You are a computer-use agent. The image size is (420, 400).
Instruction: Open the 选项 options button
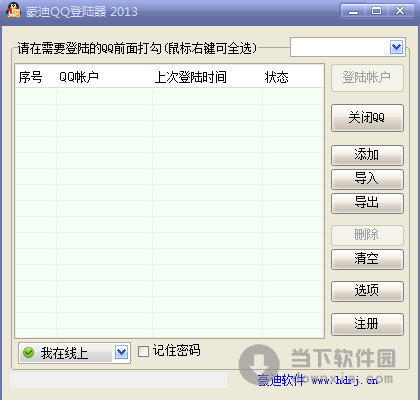point(367,291)
